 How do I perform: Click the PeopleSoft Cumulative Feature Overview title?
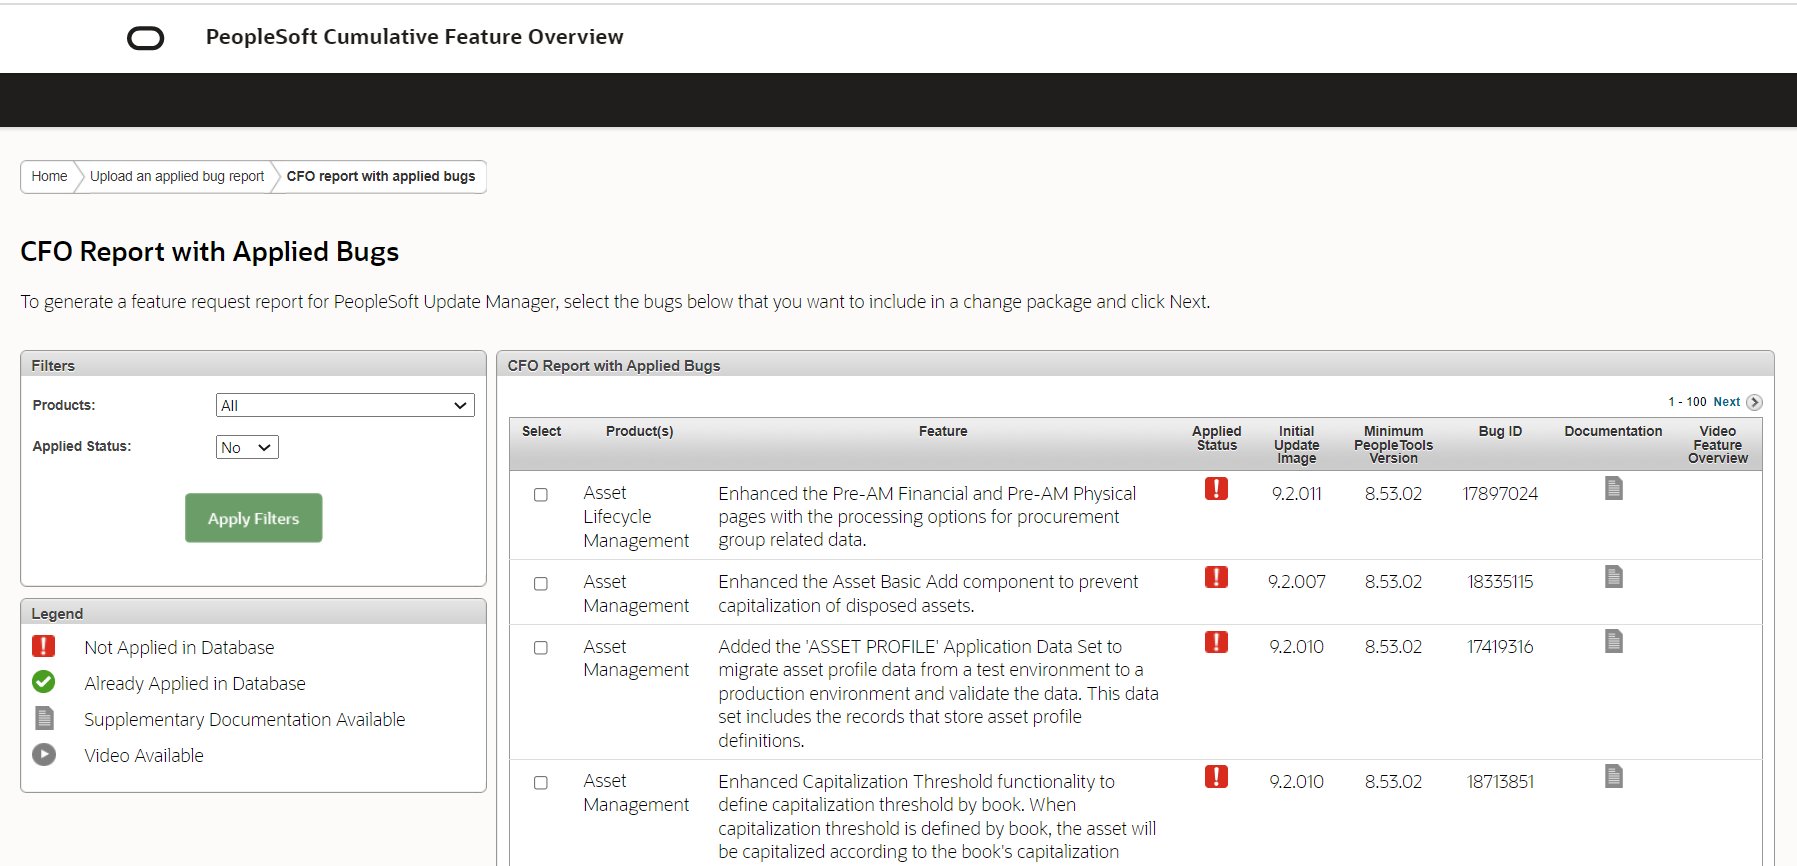click(x=415, y=37)
